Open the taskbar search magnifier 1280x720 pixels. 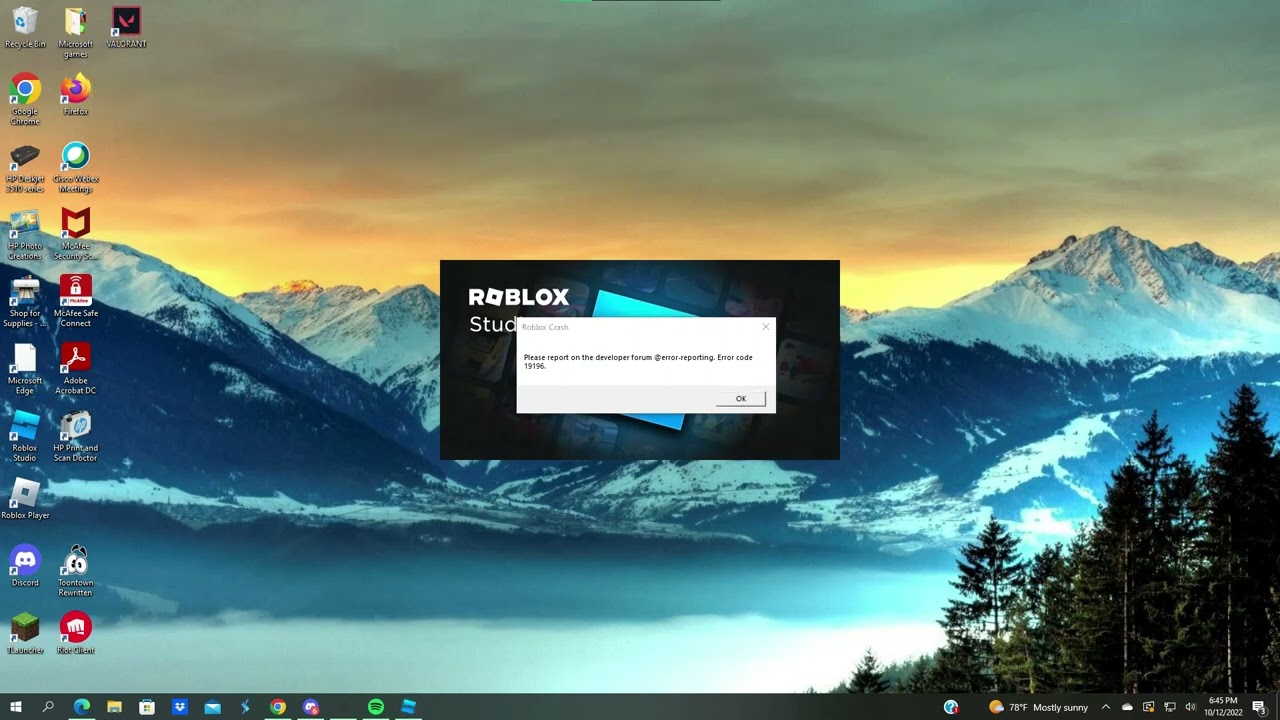(48, 707)
